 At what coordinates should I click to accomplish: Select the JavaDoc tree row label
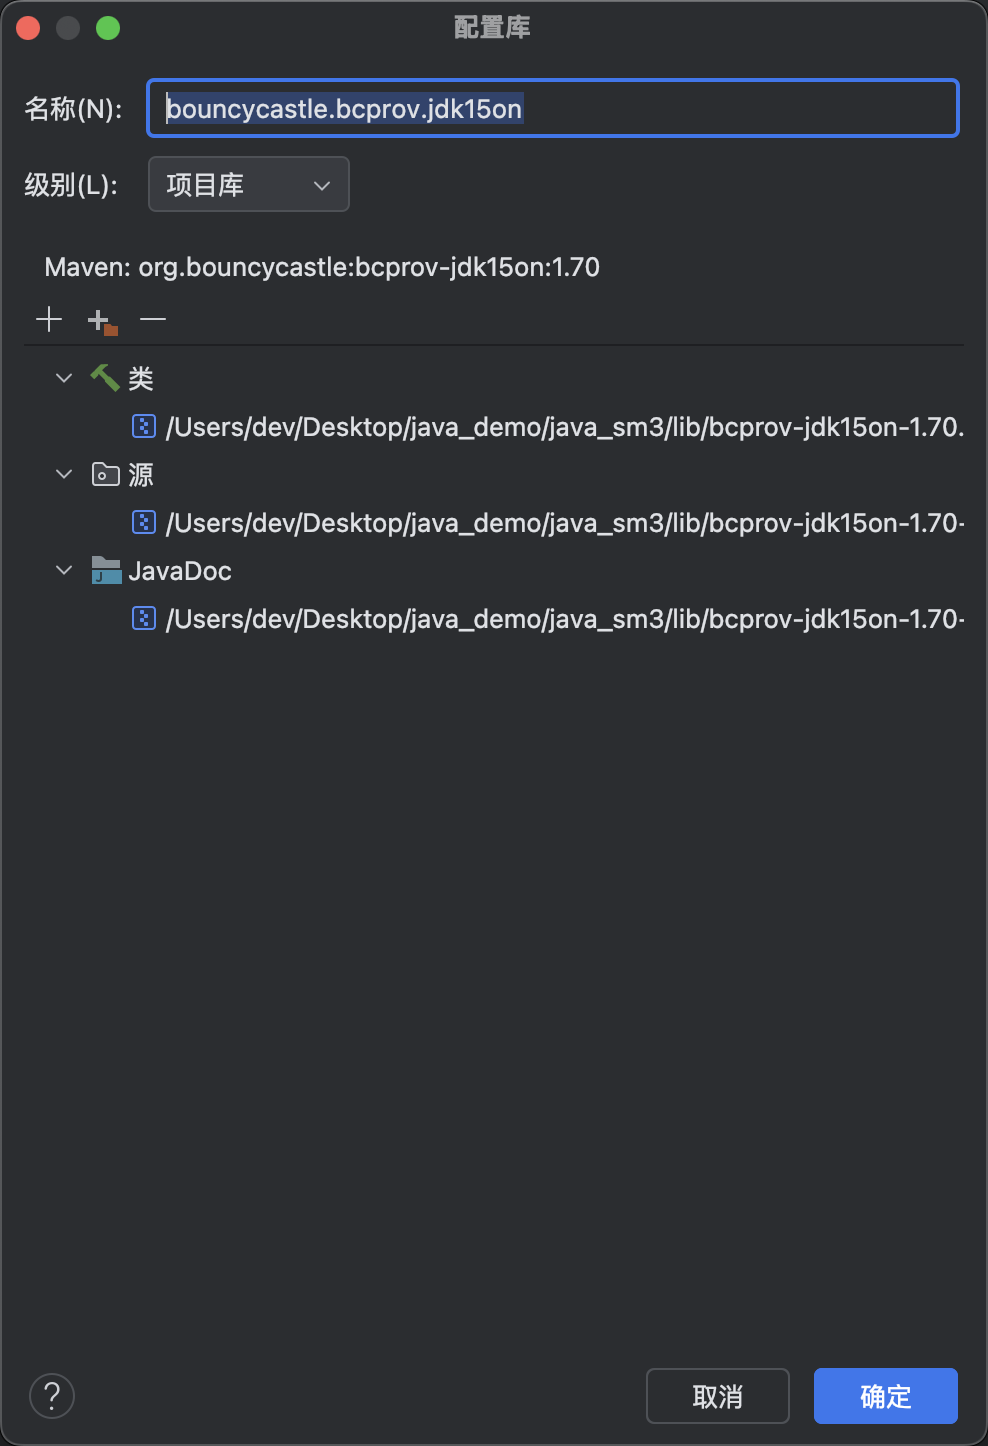coord(180,571)
